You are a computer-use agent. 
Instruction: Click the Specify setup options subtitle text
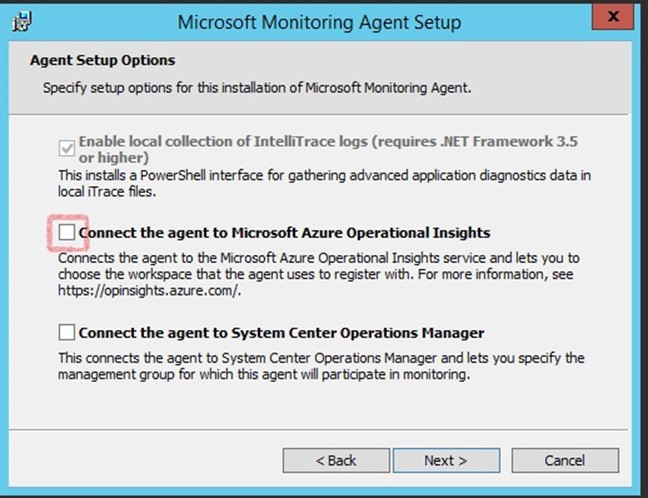click(257, 88)
